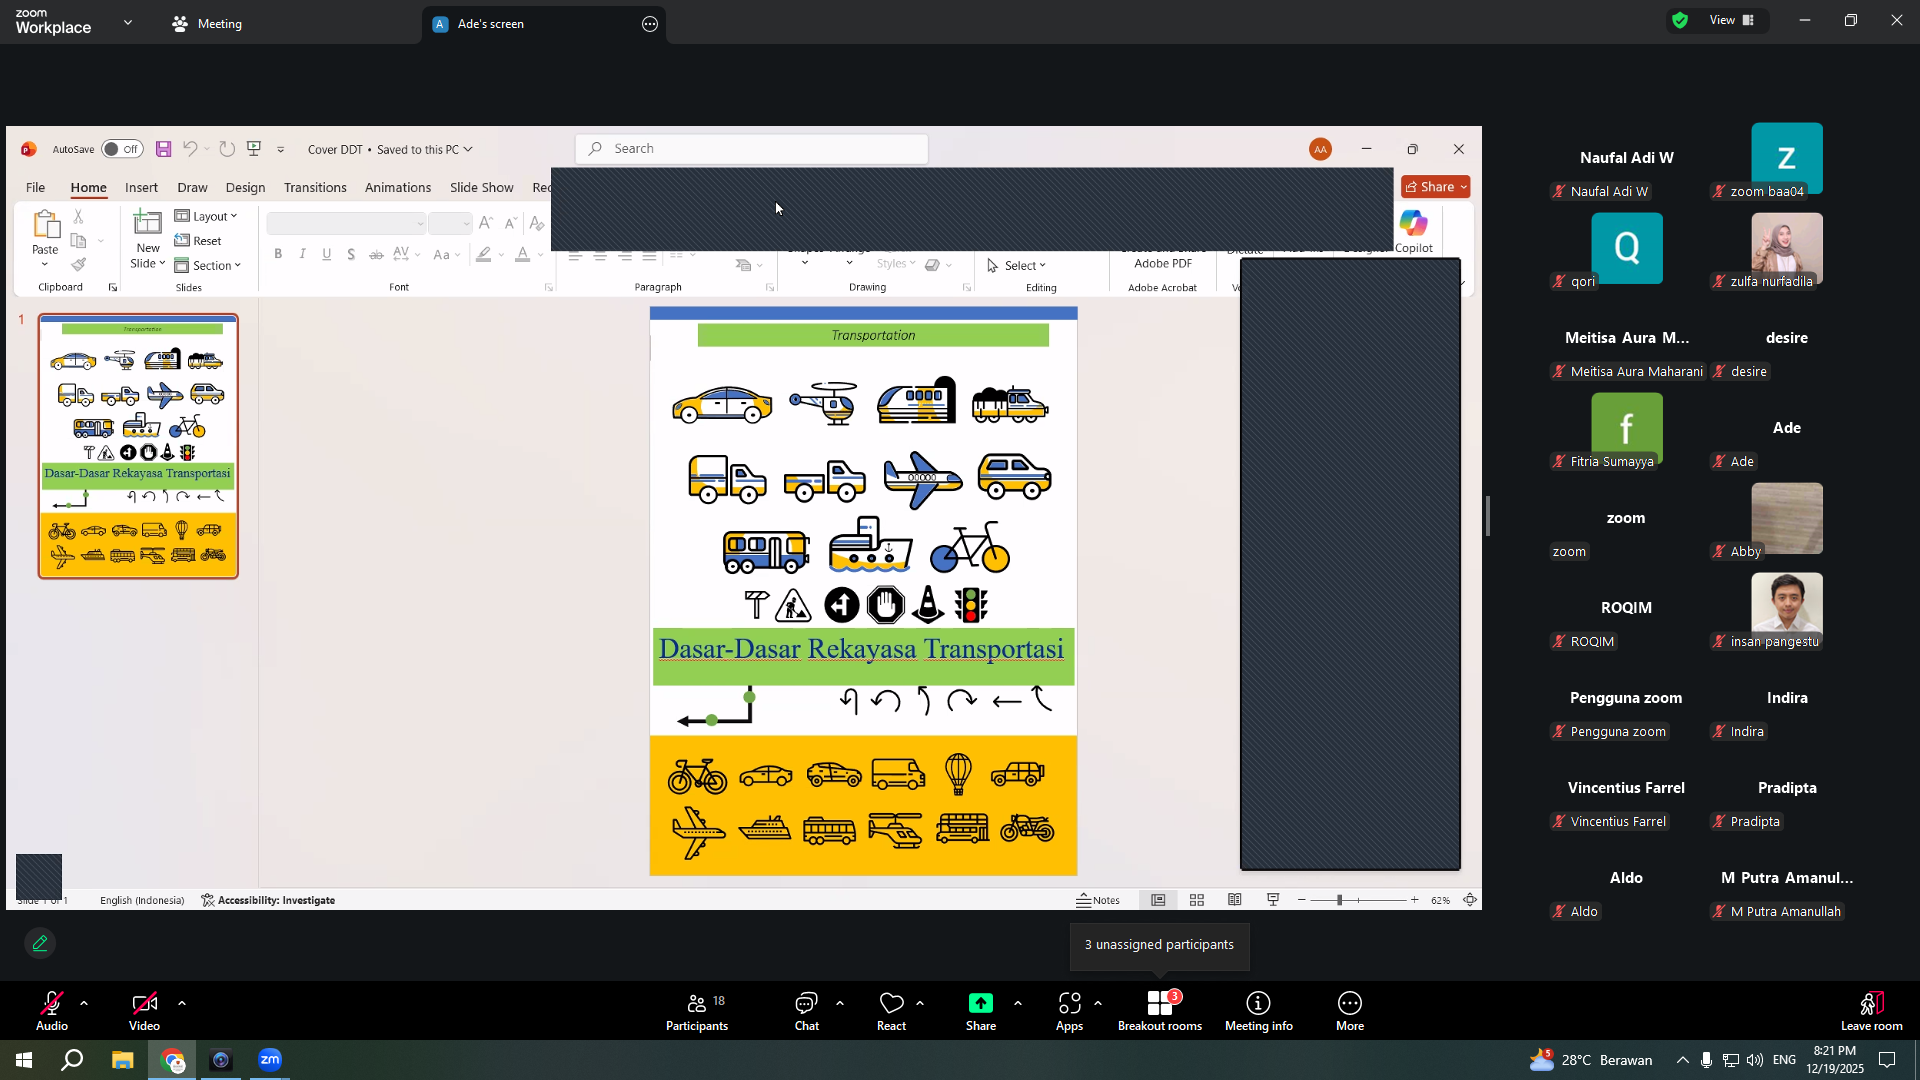This screenshot has width=1920, height=1080.
Task: Click the Save icon in PowerPoint title bar
Action: [164, 149]
